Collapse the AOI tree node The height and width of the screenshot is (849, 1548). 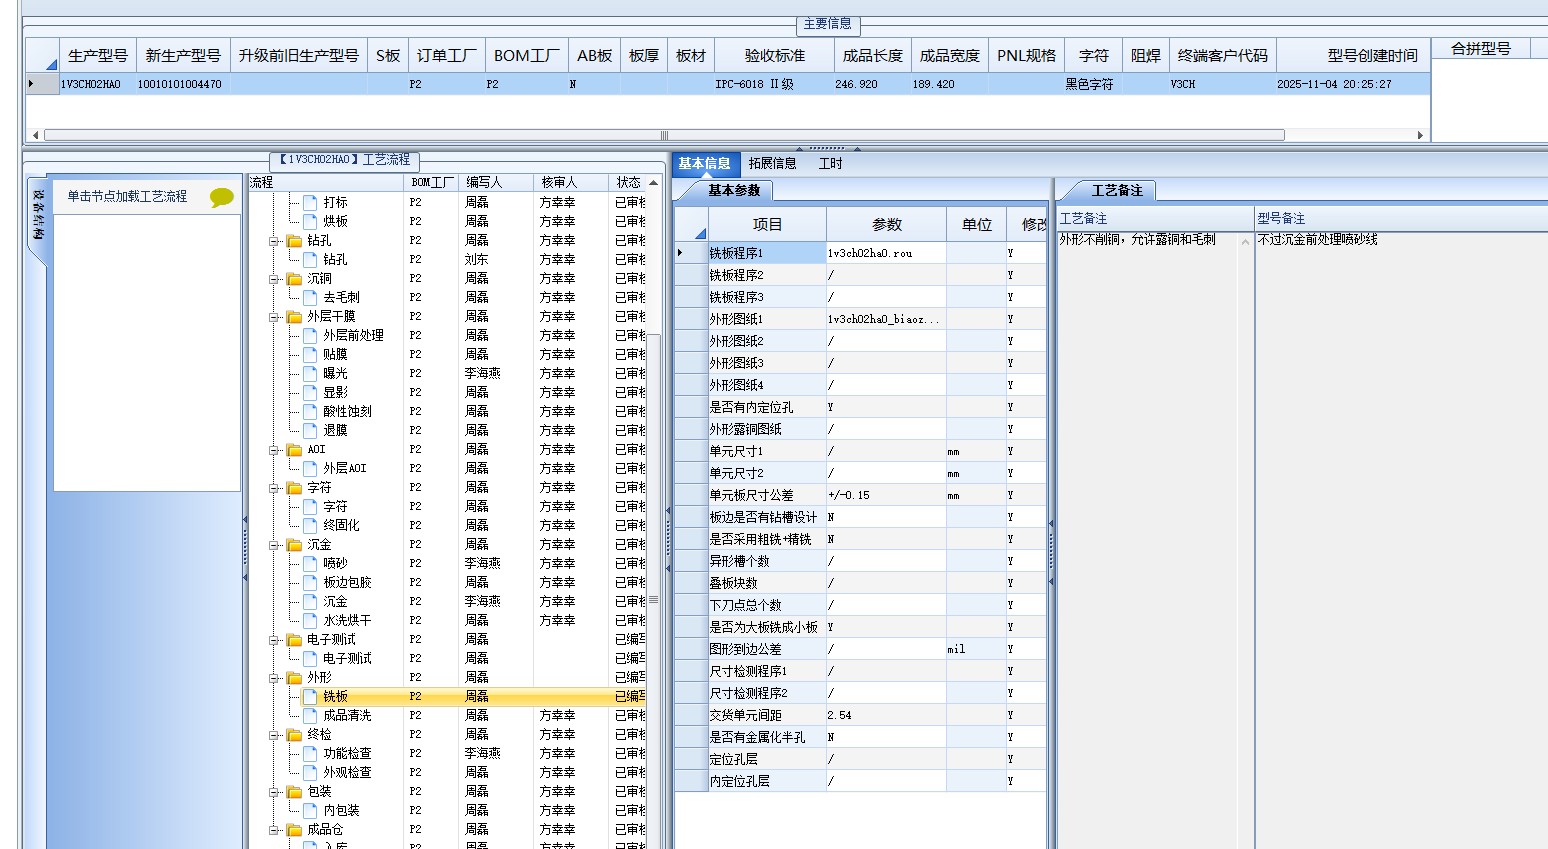pos(274,450)
